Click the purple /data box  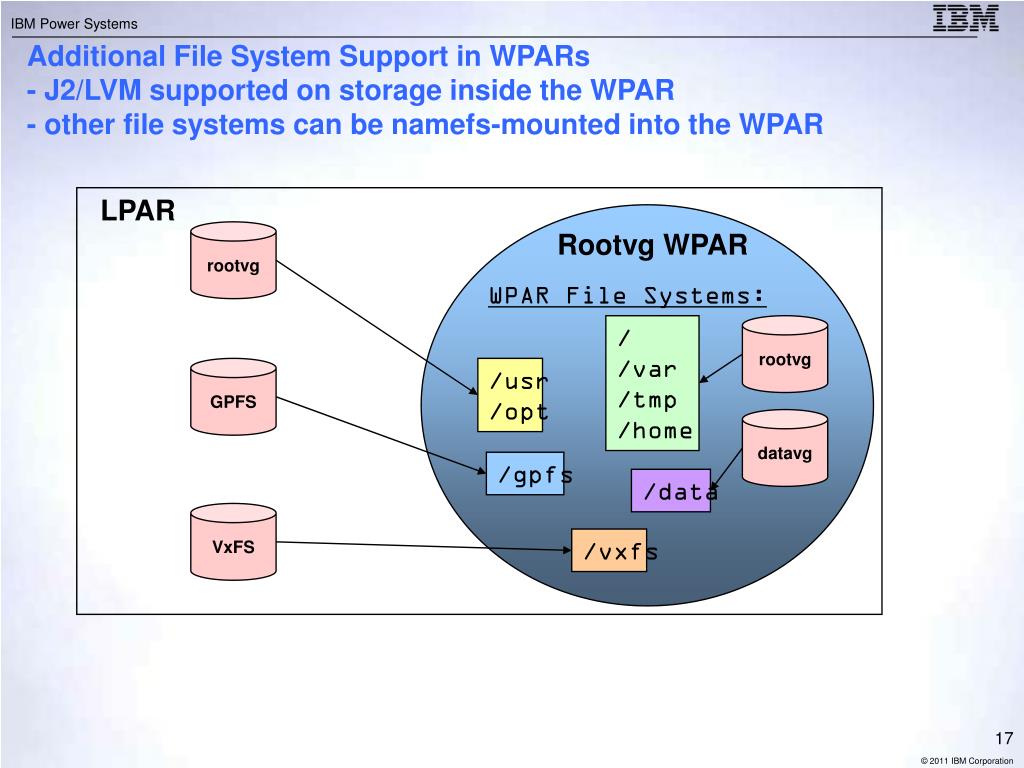(x=671, y=490)
